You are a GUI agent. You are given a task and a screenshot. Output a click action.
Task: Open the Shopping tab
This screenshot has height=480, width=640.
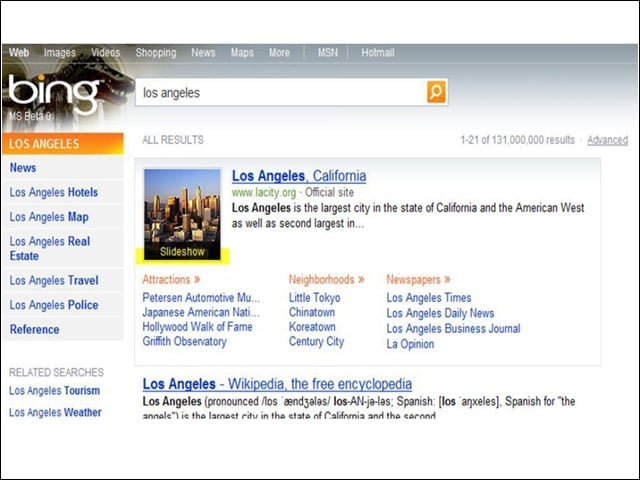156,53
